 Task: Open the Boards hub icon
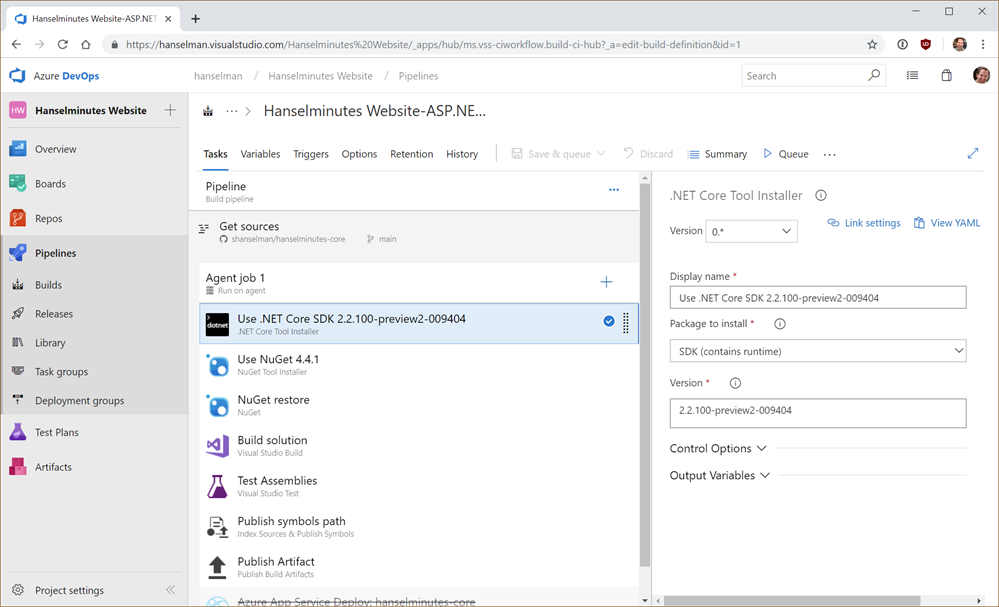pyautogui.click(x=18, y=183)
